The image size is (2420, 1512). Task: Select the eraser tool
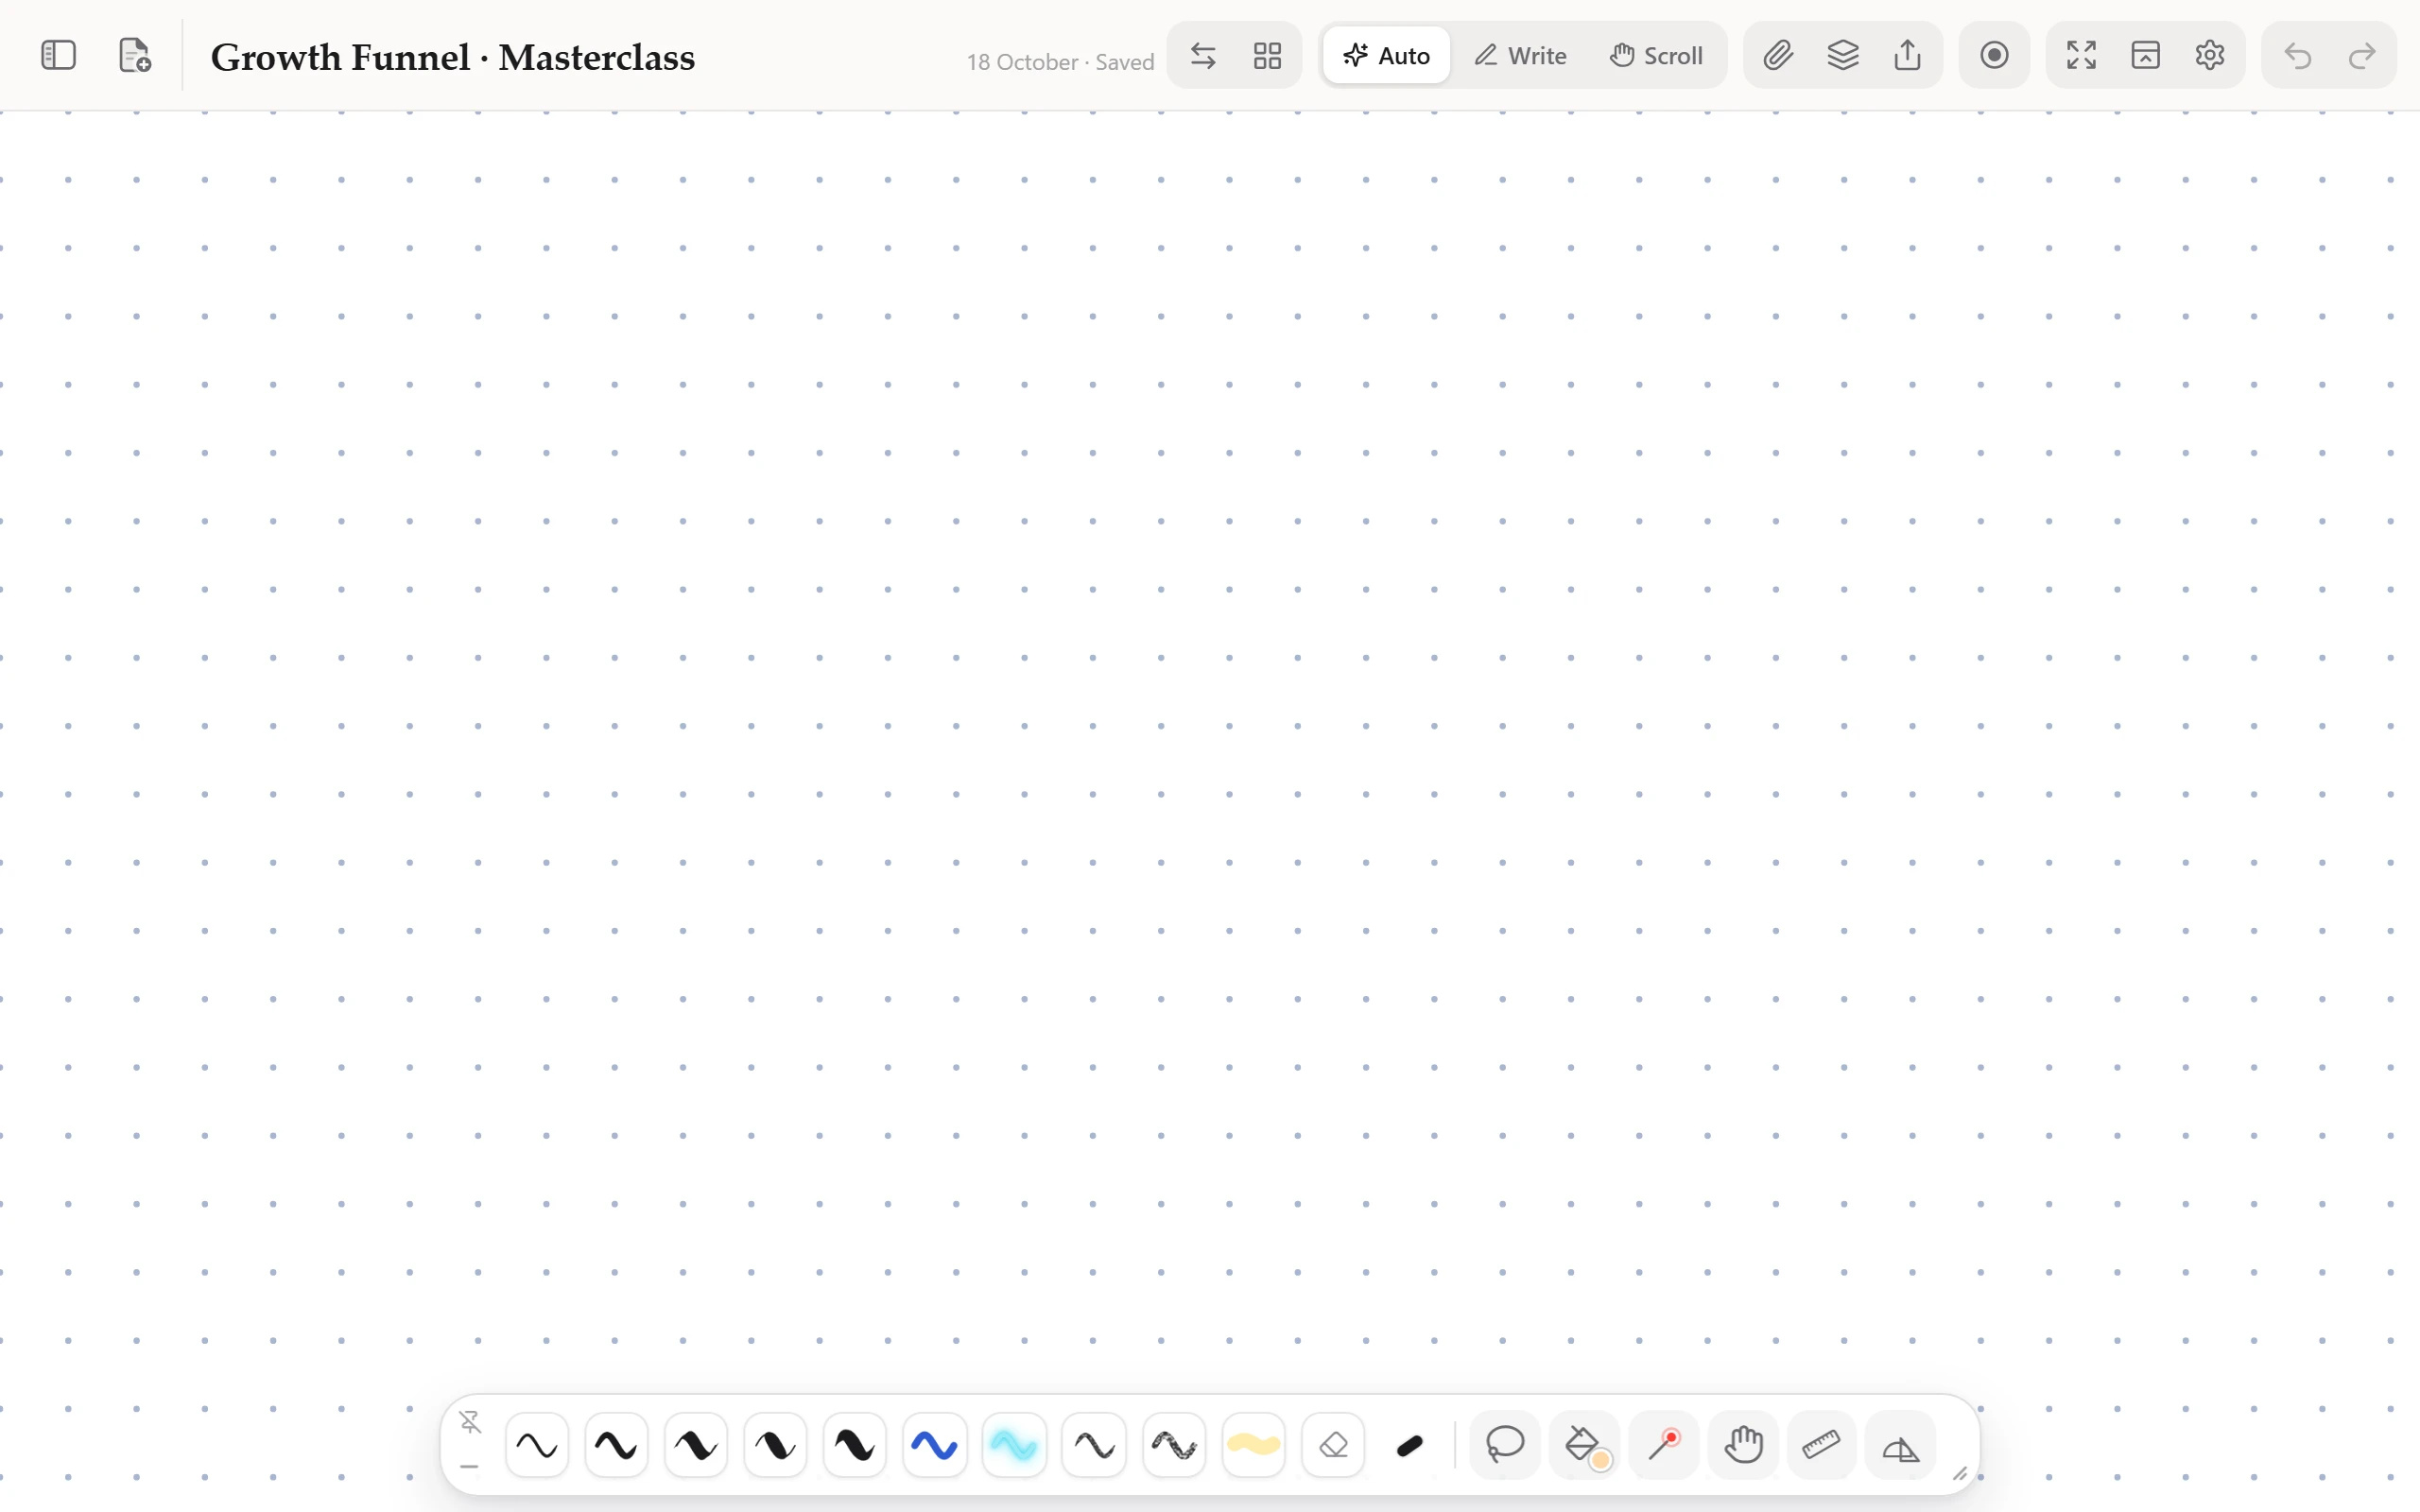(x=1333, y=1445)
